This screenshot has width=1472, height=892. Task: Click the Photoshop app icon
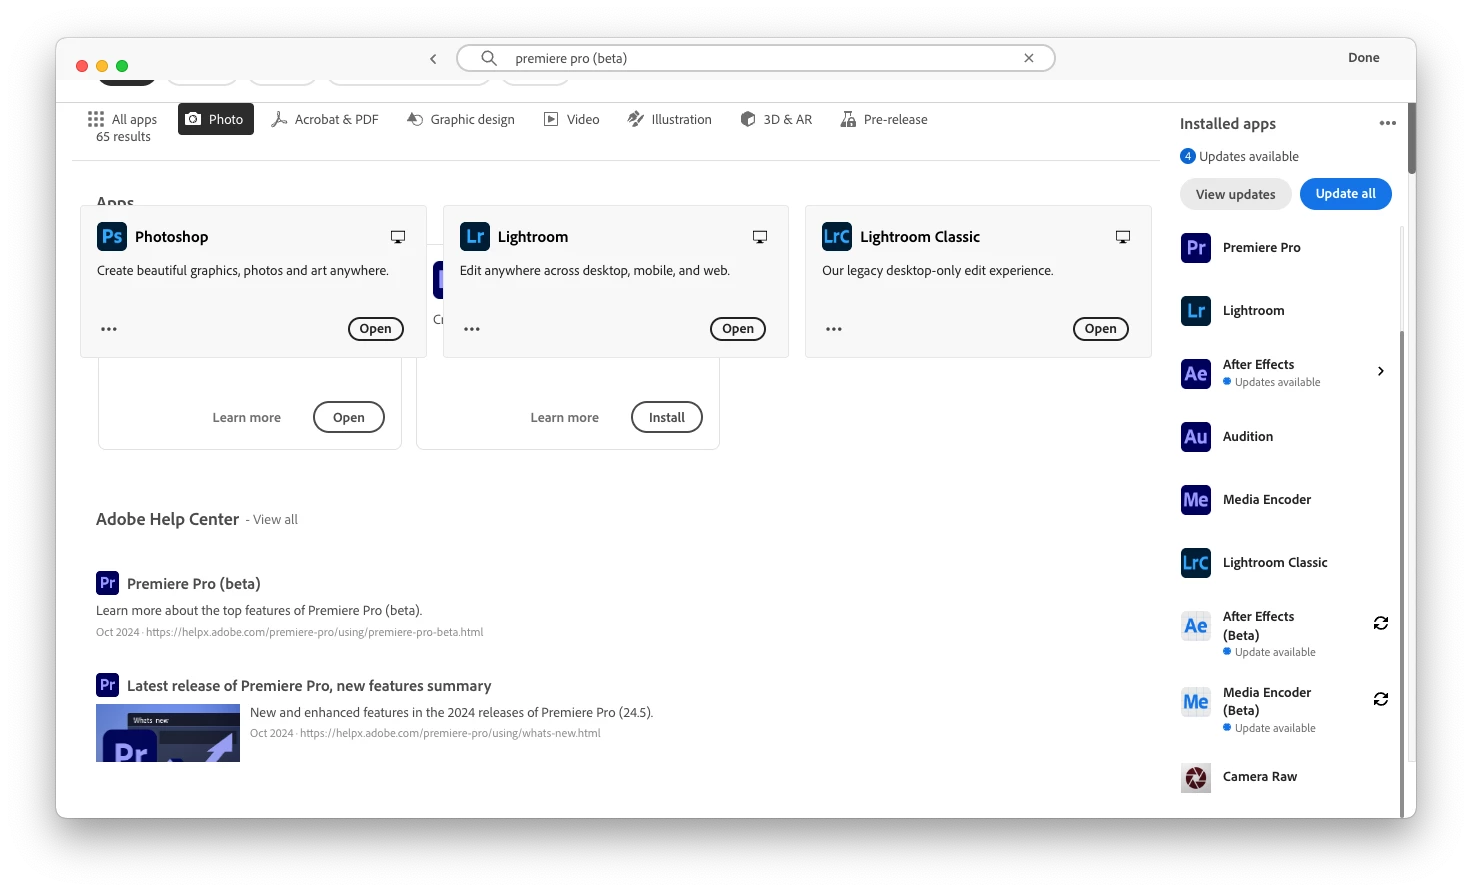[x=112, y=236]
